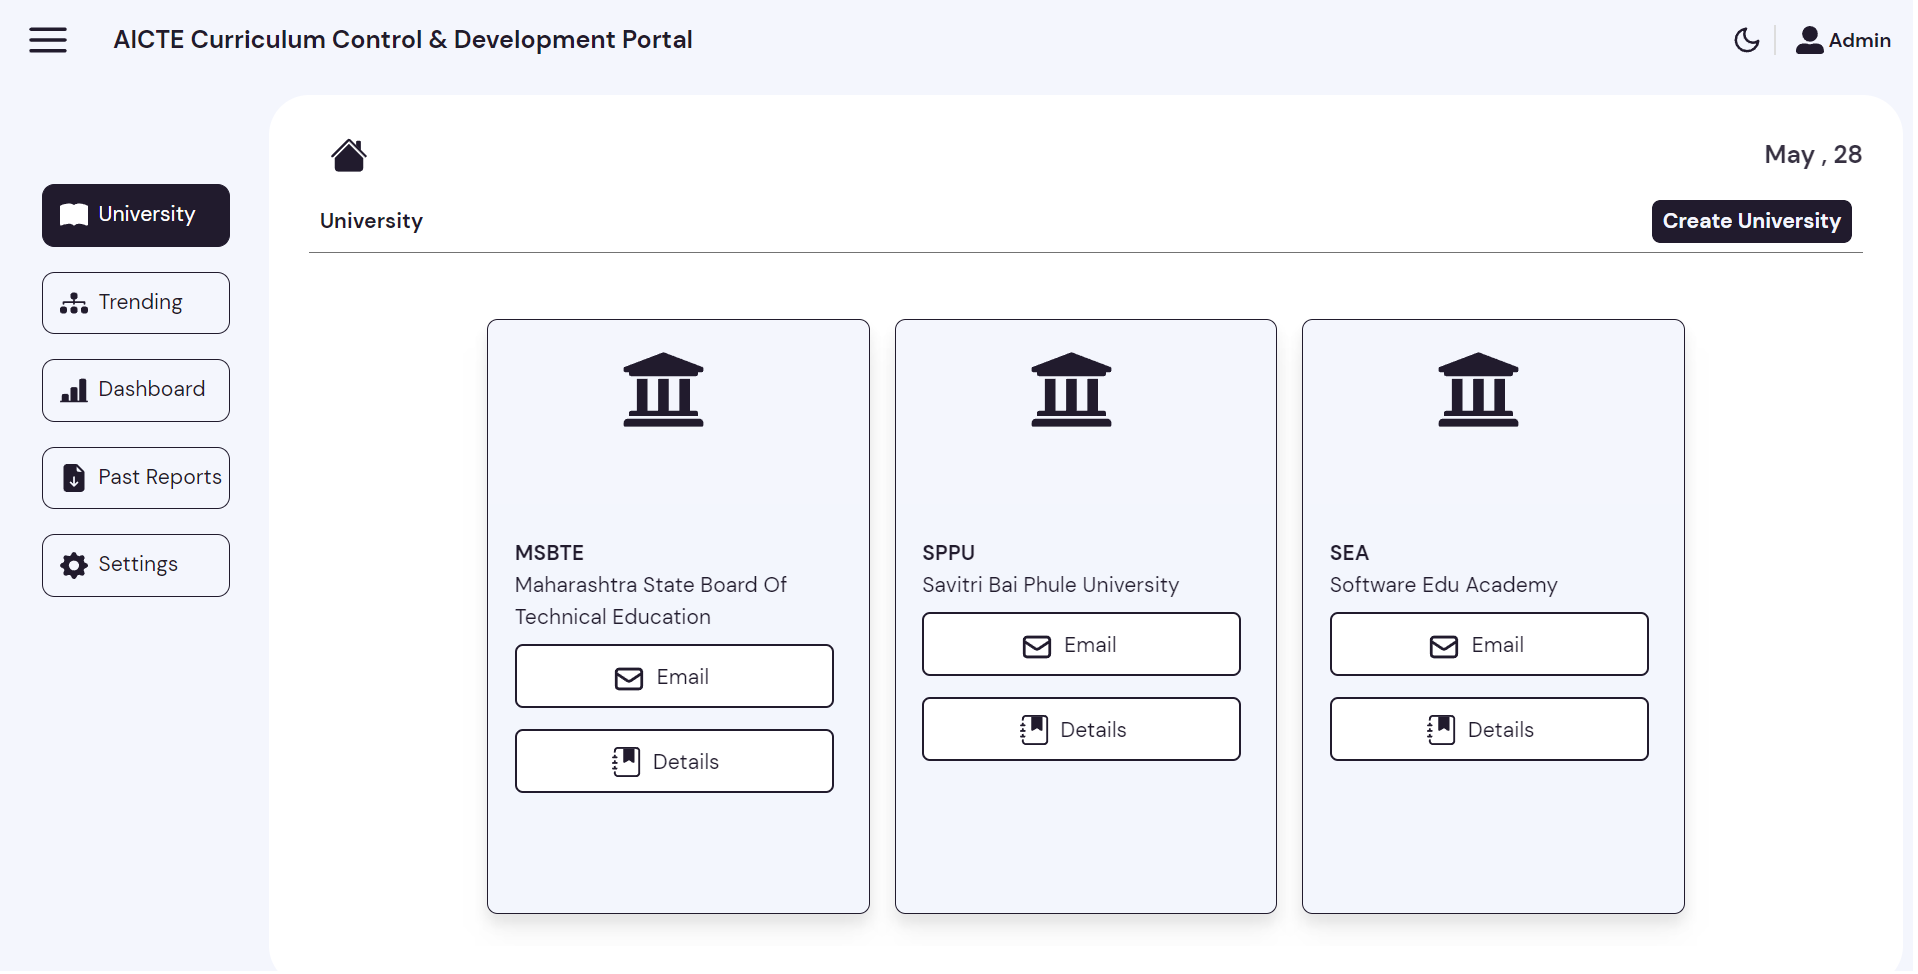The height and width of the screenshot is (974, 1918).
Task: Click the 'May , 28' date text
Action: 1812,155
